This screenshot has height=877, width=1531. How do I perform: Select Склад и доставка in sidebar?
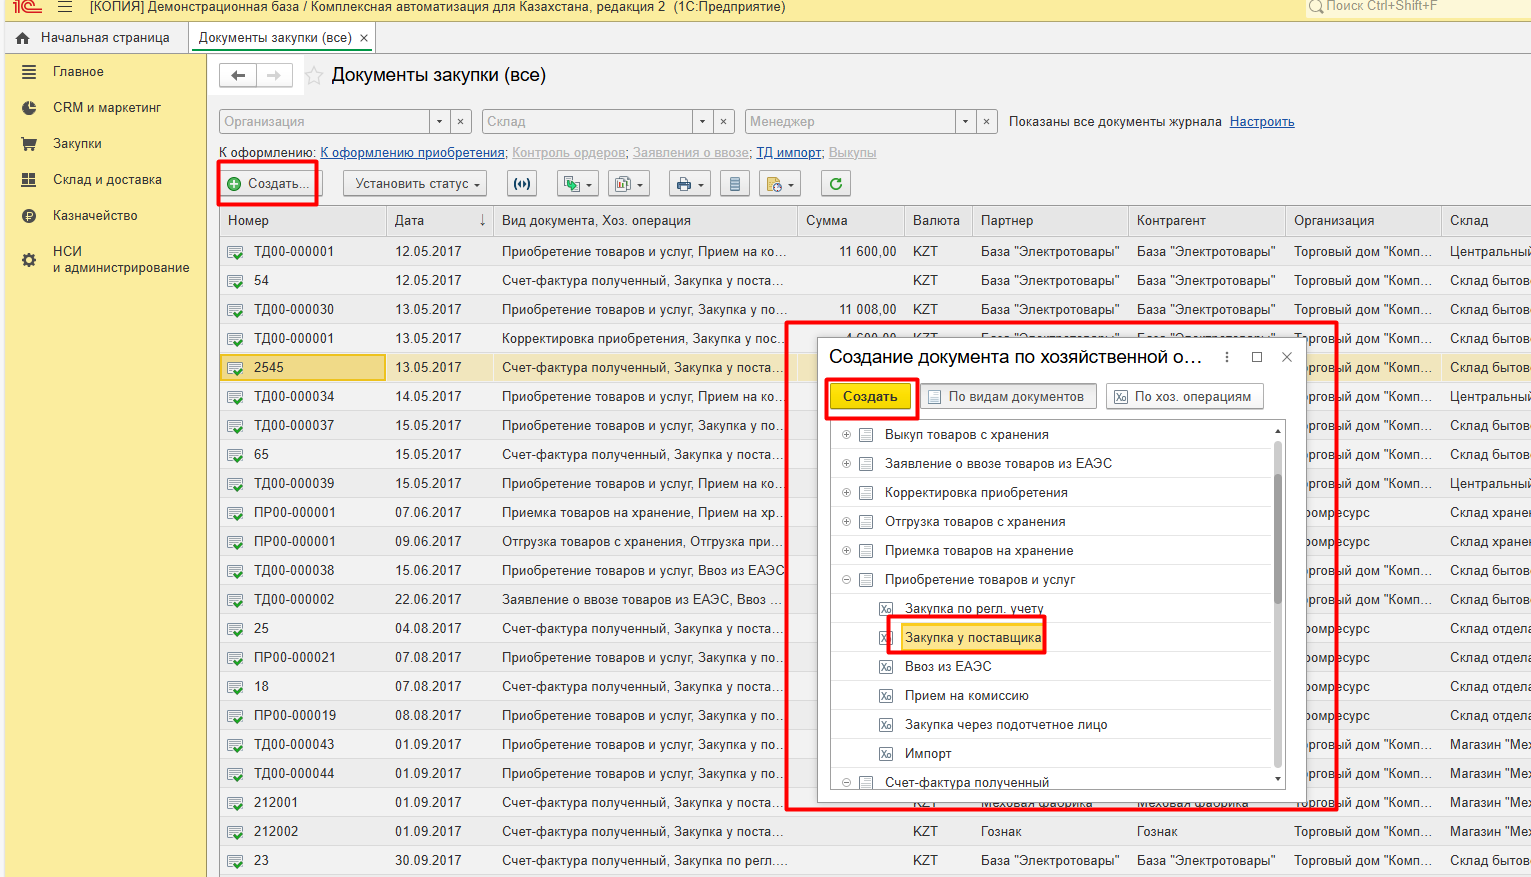coord(107,180)
